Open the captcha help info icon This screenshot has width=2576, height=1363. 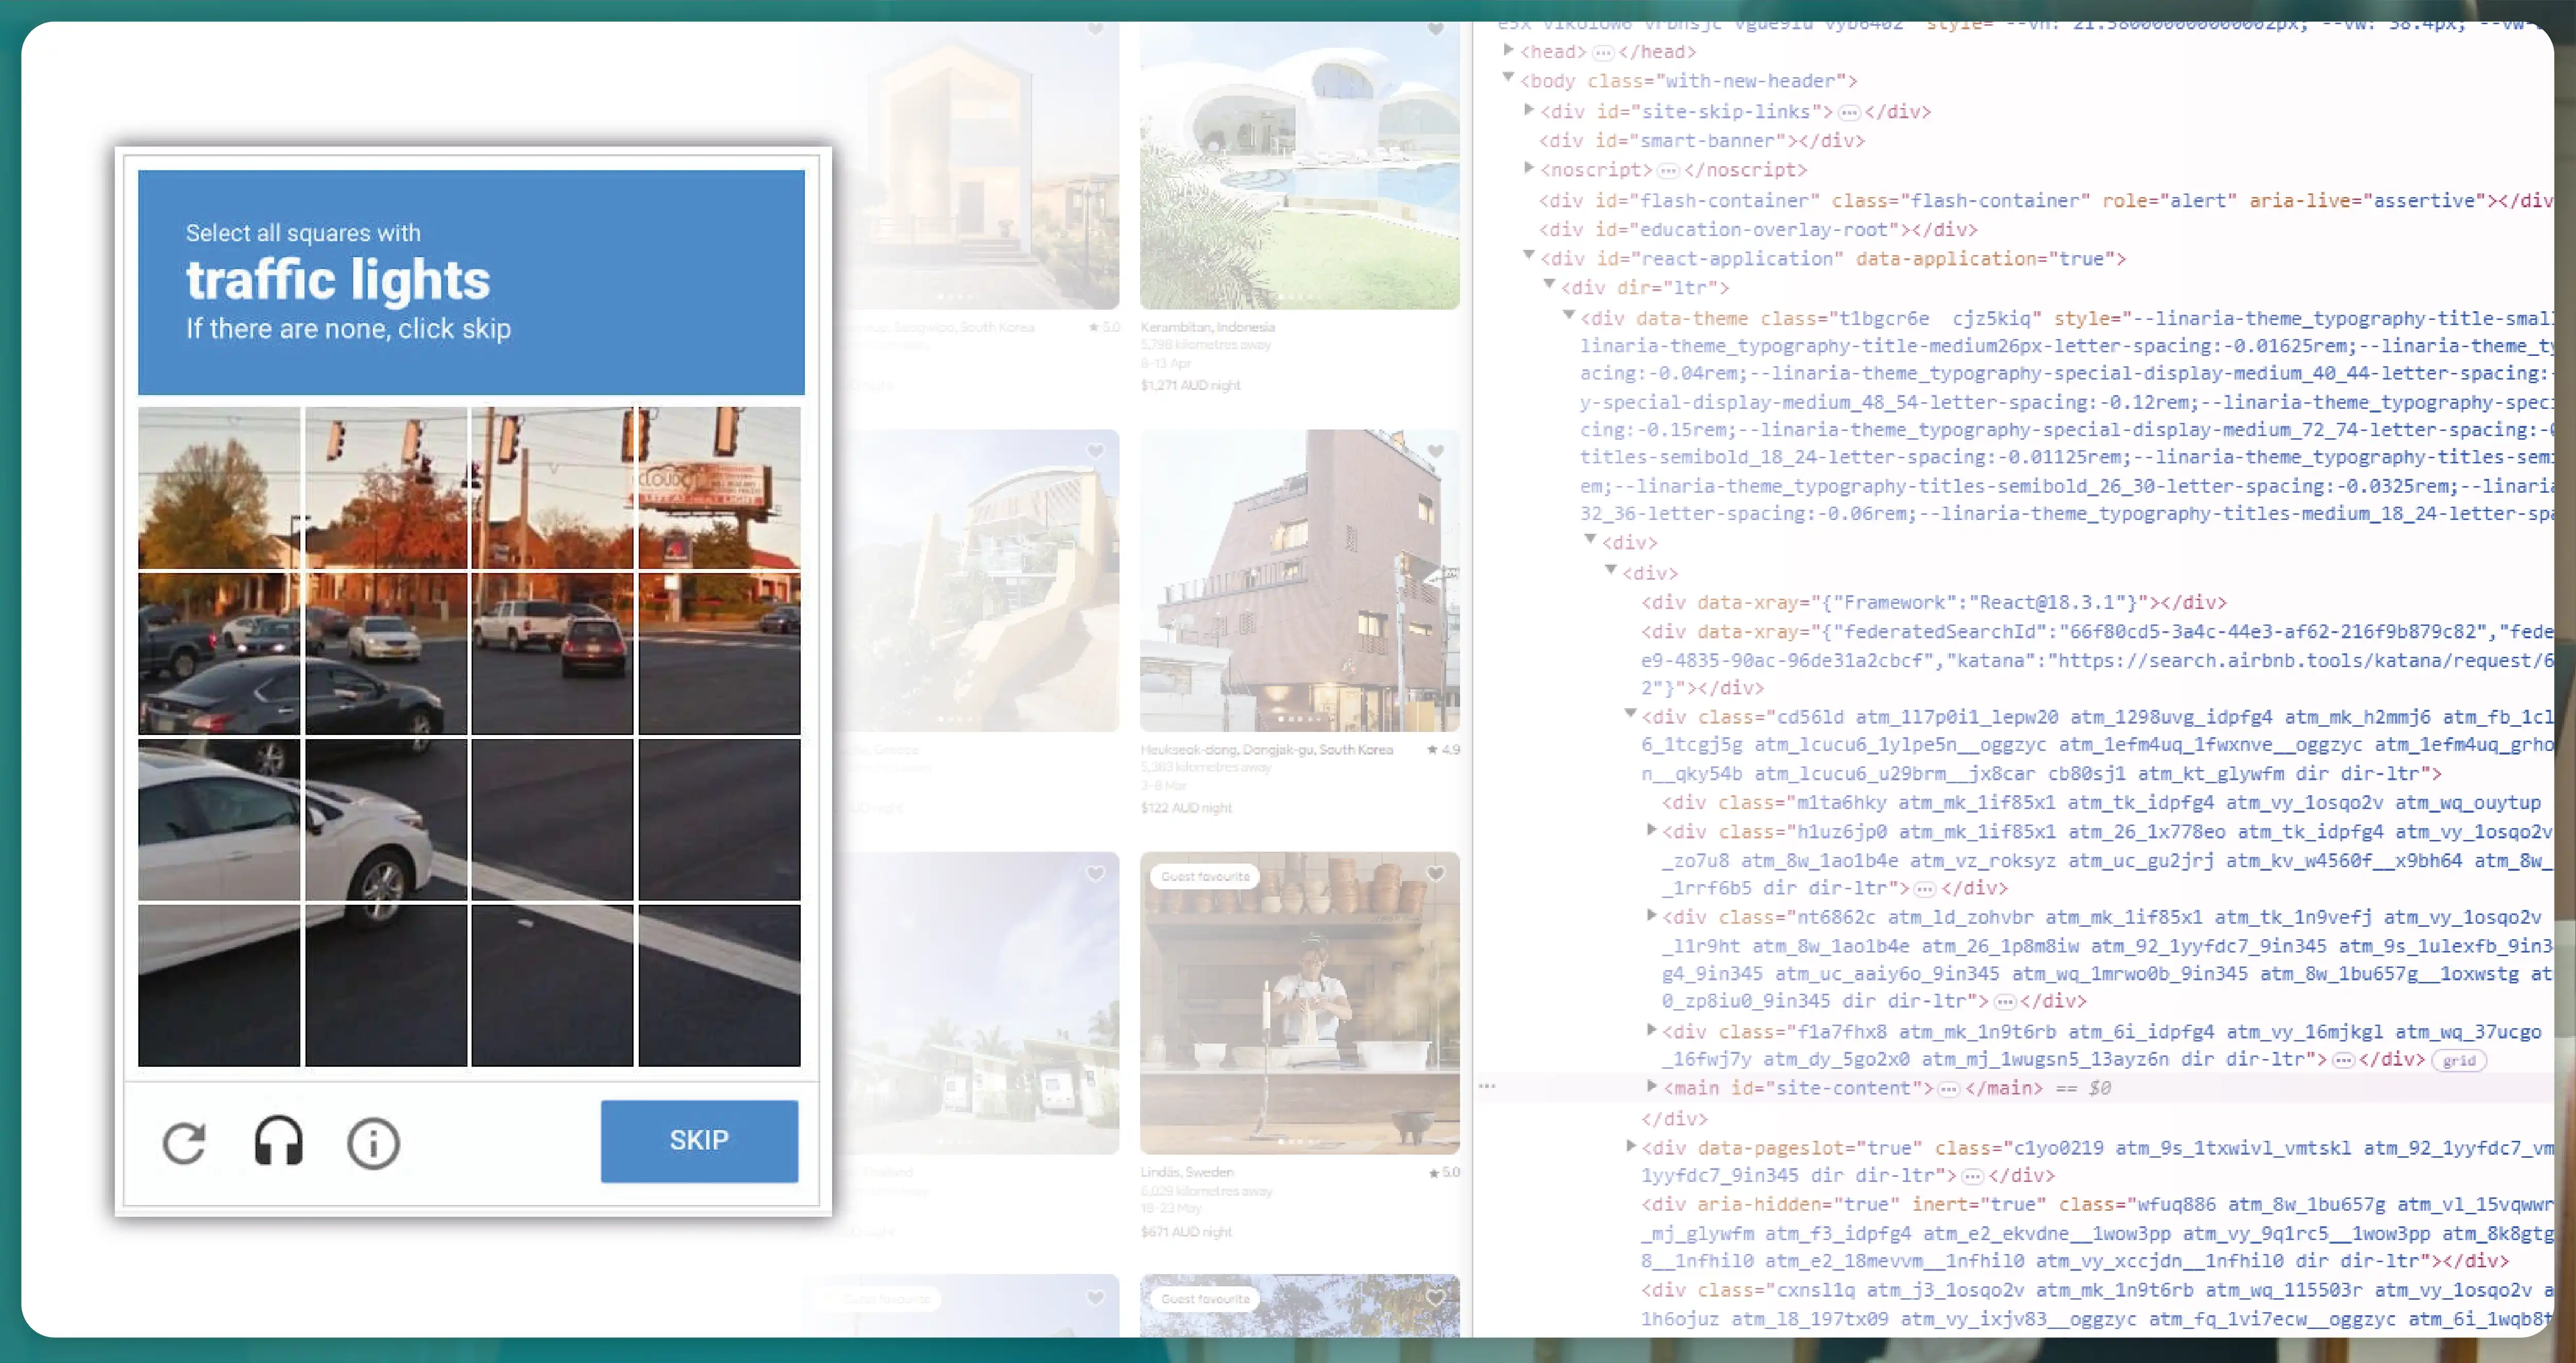click(373, 1143)
